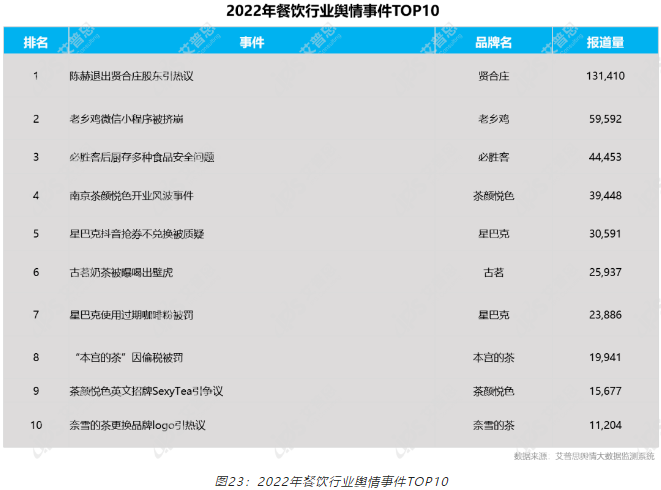Viewport: 661px width, 490px height.
Task: Select brand '星巴克' in rank 5 row
Action: click(493, 234)
